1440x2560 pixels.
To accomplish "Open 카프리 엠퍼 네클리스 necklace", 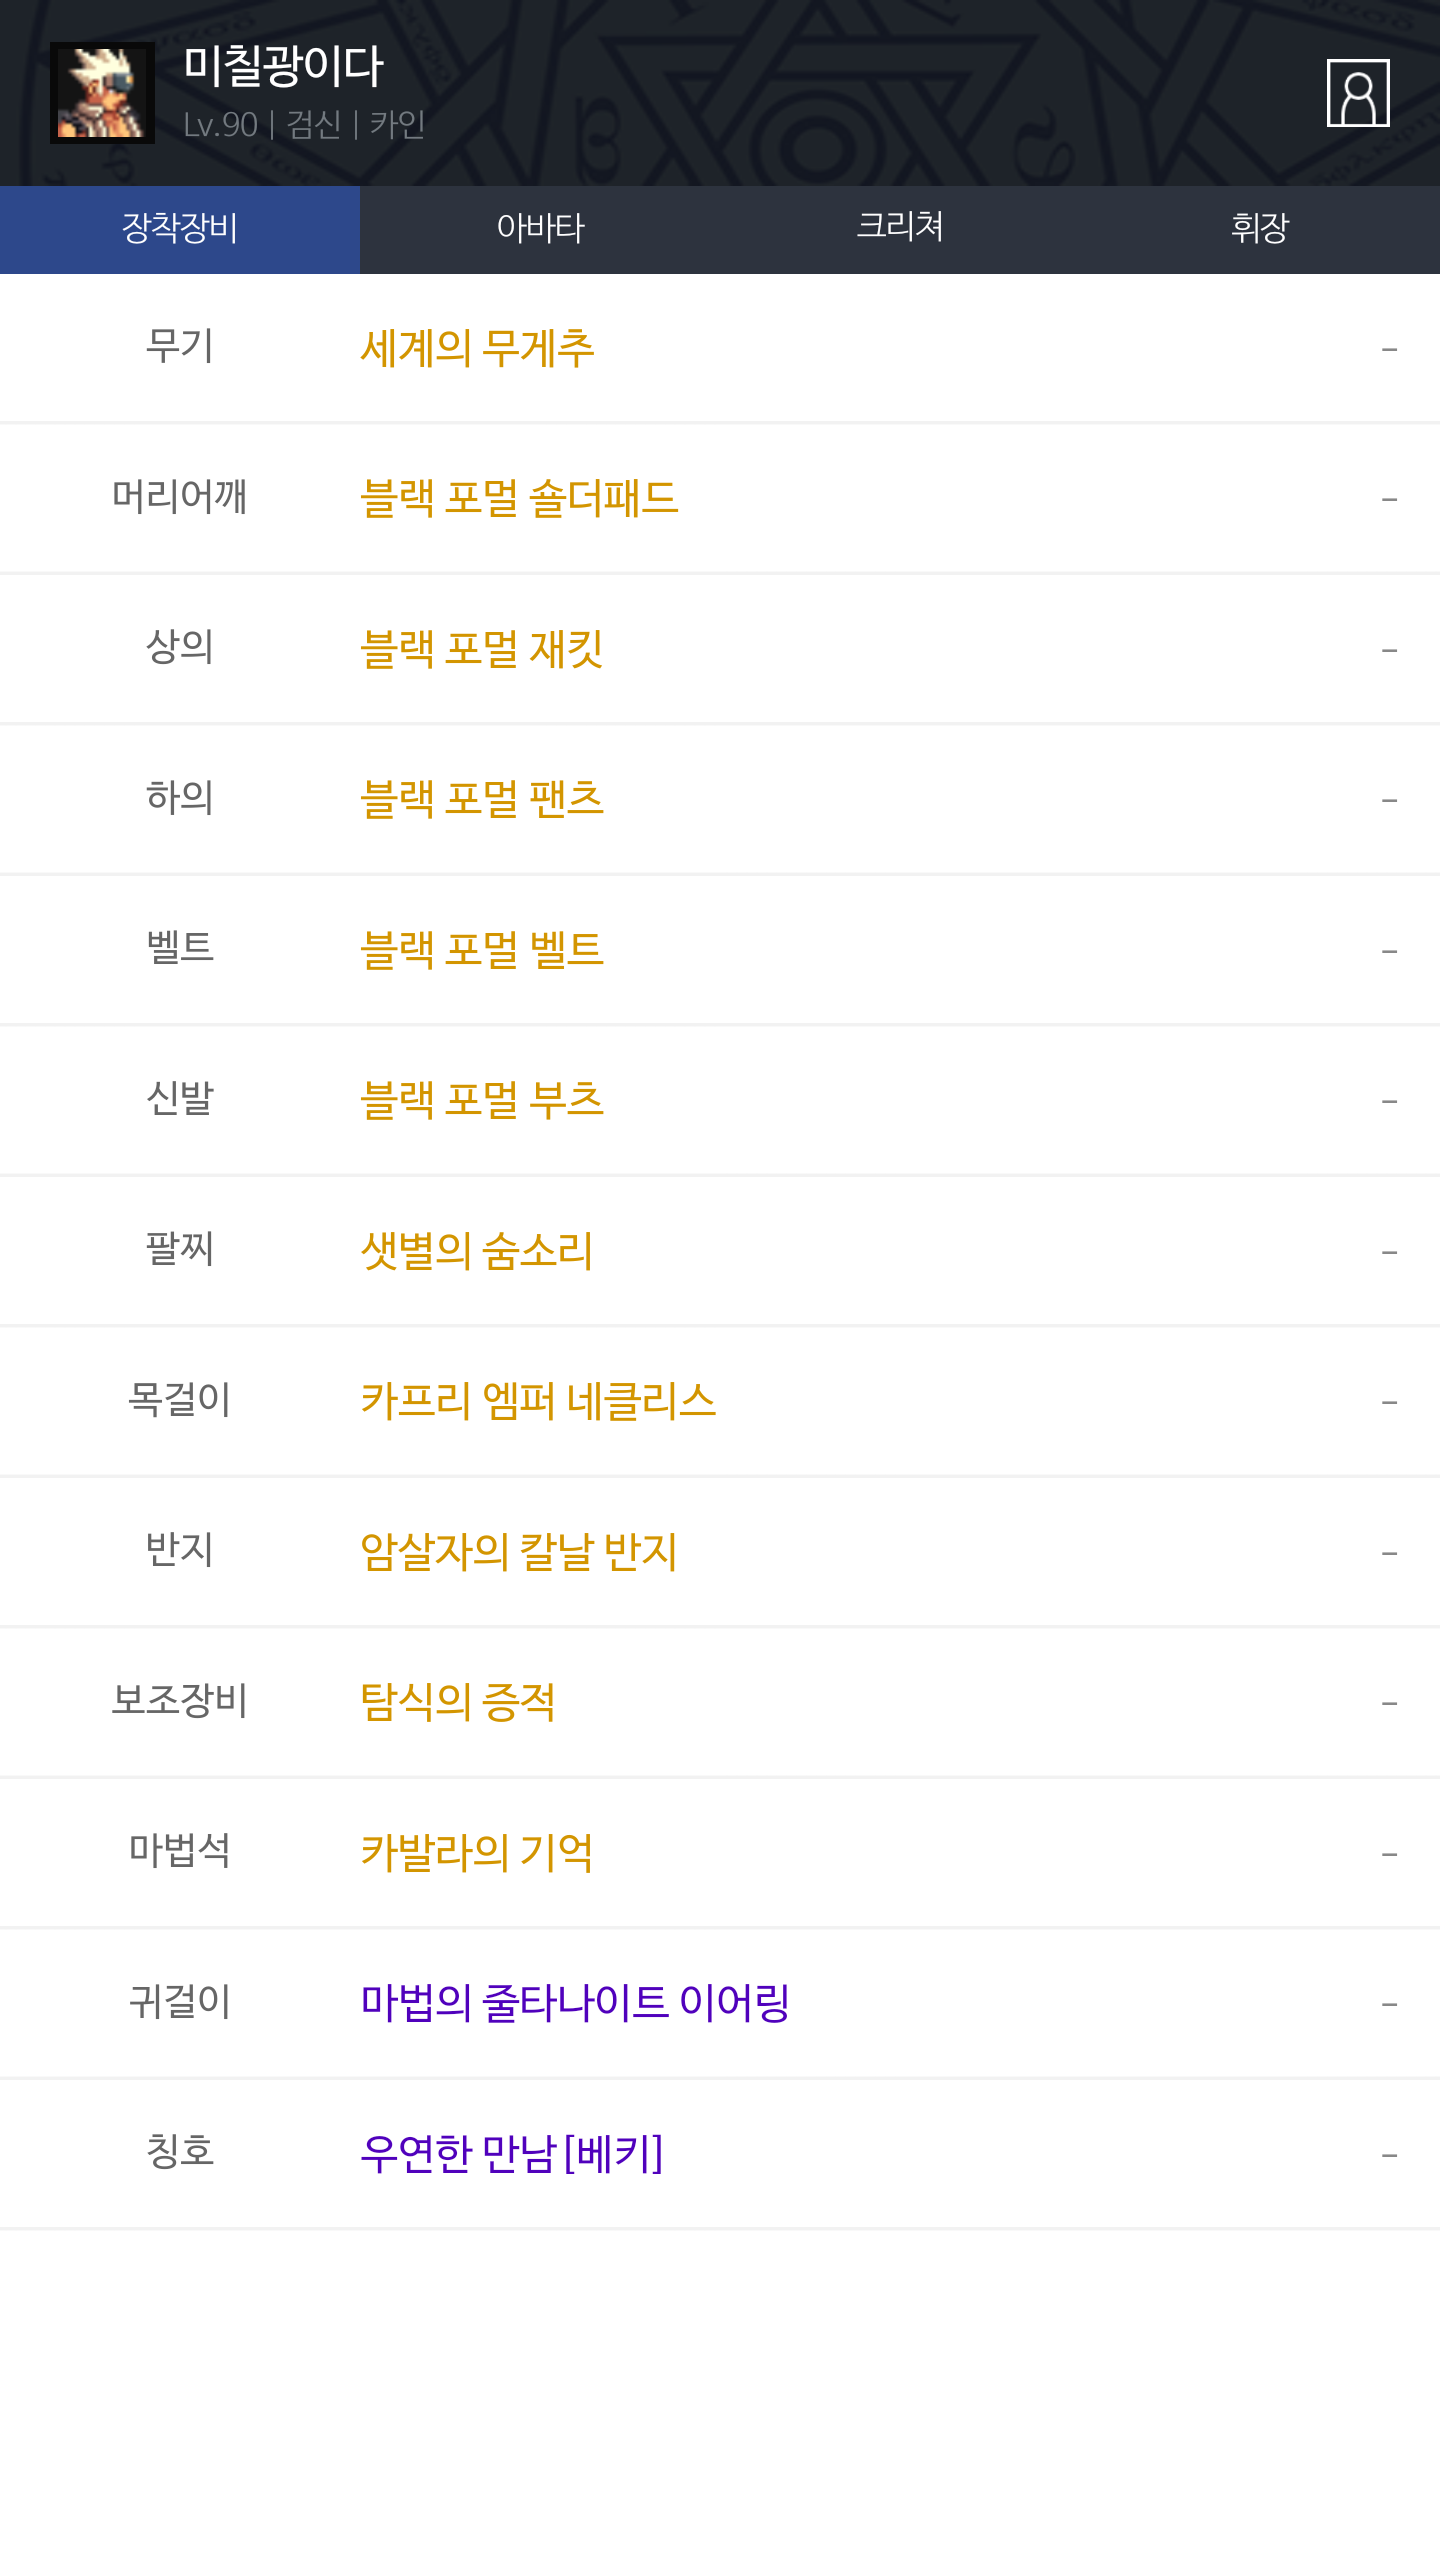I will click(538, 1401).
